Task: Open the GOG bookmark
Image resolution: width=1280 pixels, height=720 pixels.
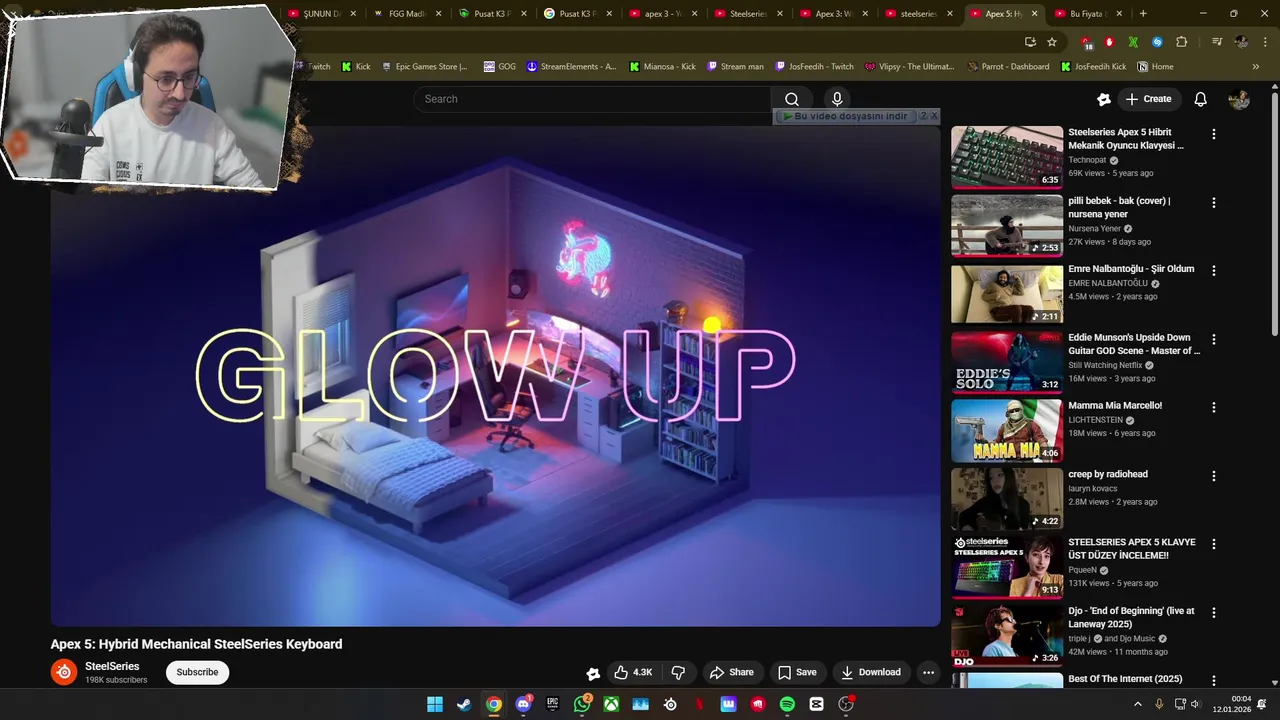Action: pos(499,67)
